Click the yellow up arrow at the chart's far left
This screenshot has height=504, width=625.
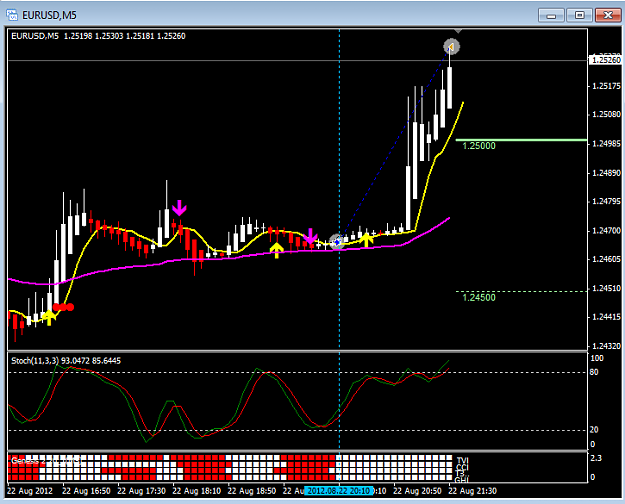coord(49,318)
